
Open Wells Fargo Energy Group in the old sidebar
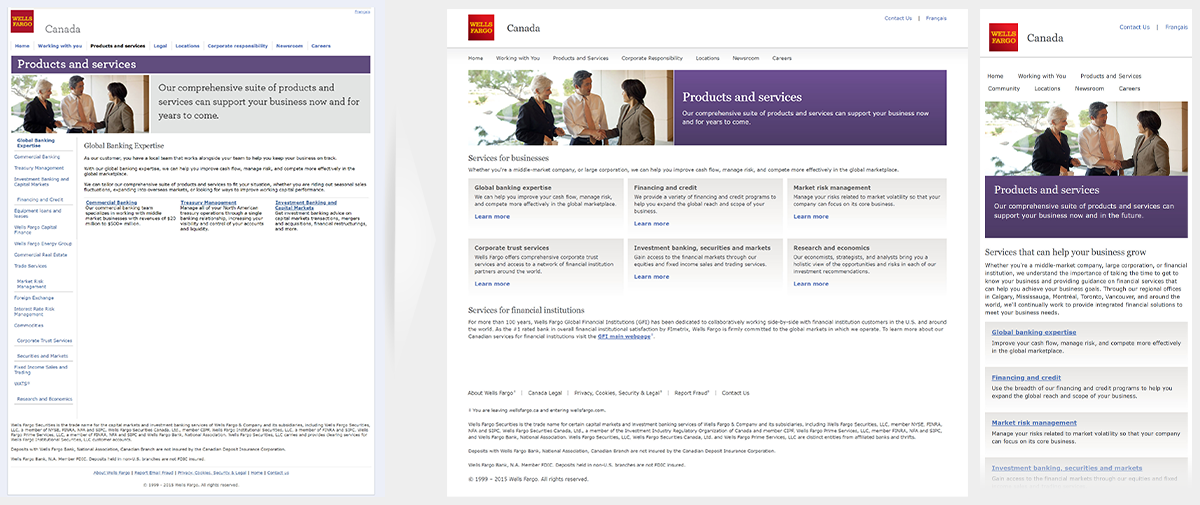pyautogui.click(x=43, y=243)
